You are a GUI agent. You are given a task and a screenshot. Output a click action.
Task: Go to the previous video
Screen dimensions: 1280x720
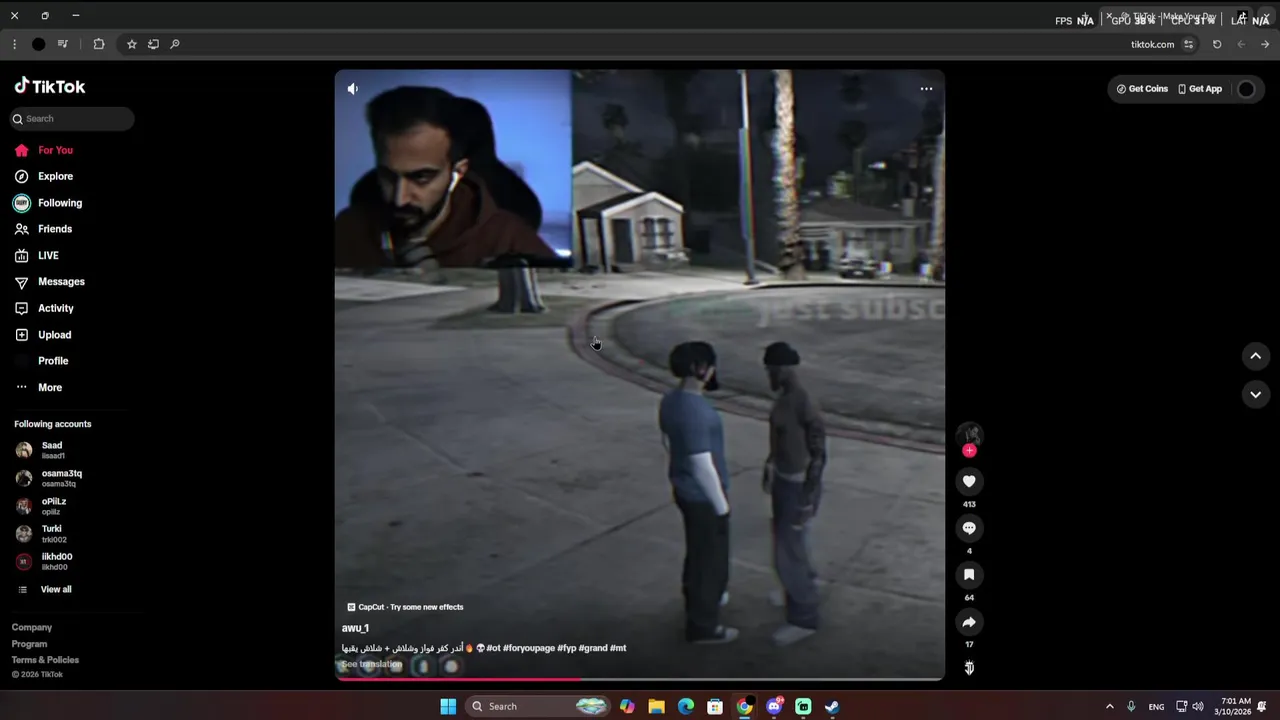point(1256,356)
